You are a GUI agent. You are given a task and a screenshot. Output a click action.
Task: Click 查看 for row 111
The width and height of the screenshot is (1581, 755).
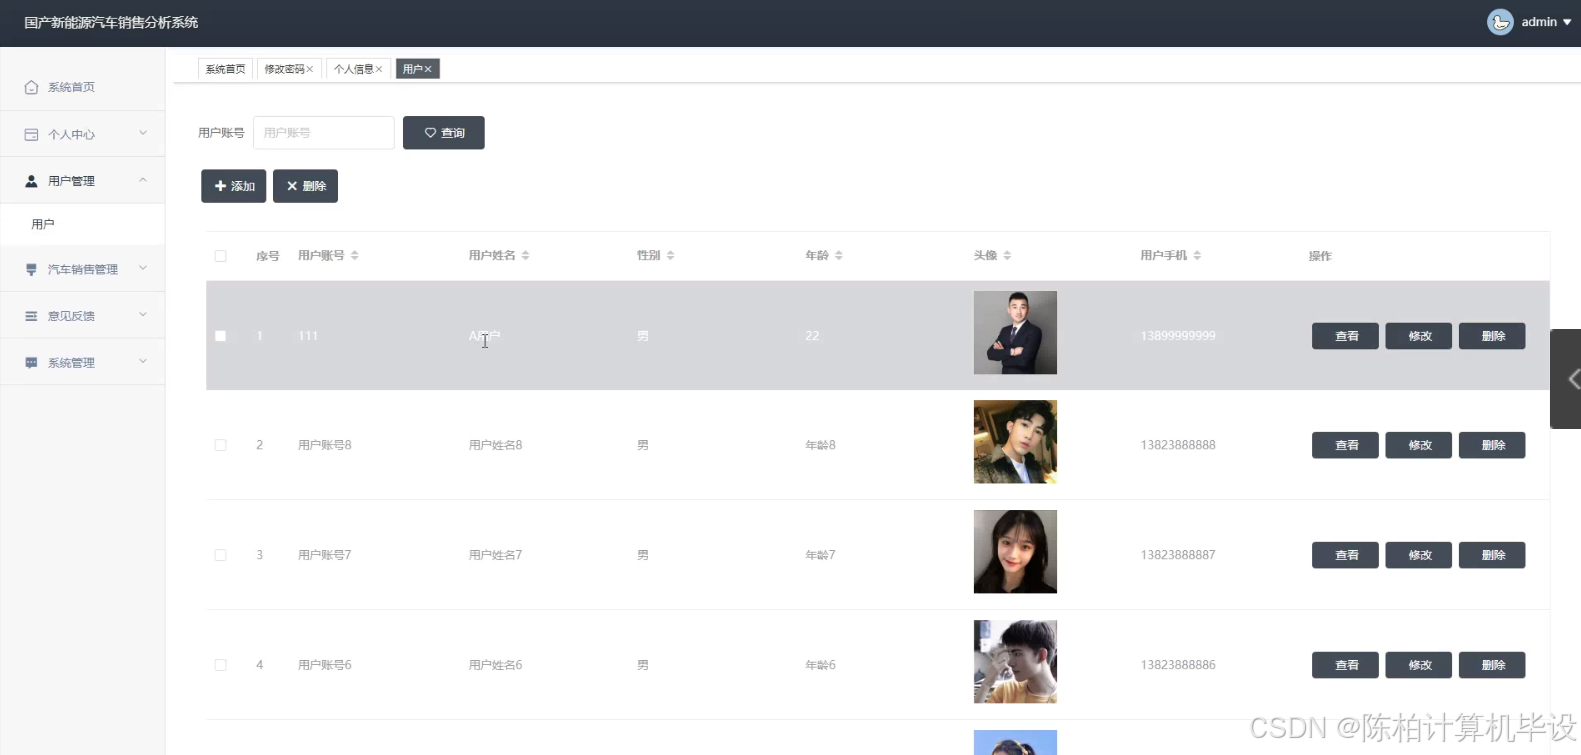pyautogui.click(x=1346, y=336)
